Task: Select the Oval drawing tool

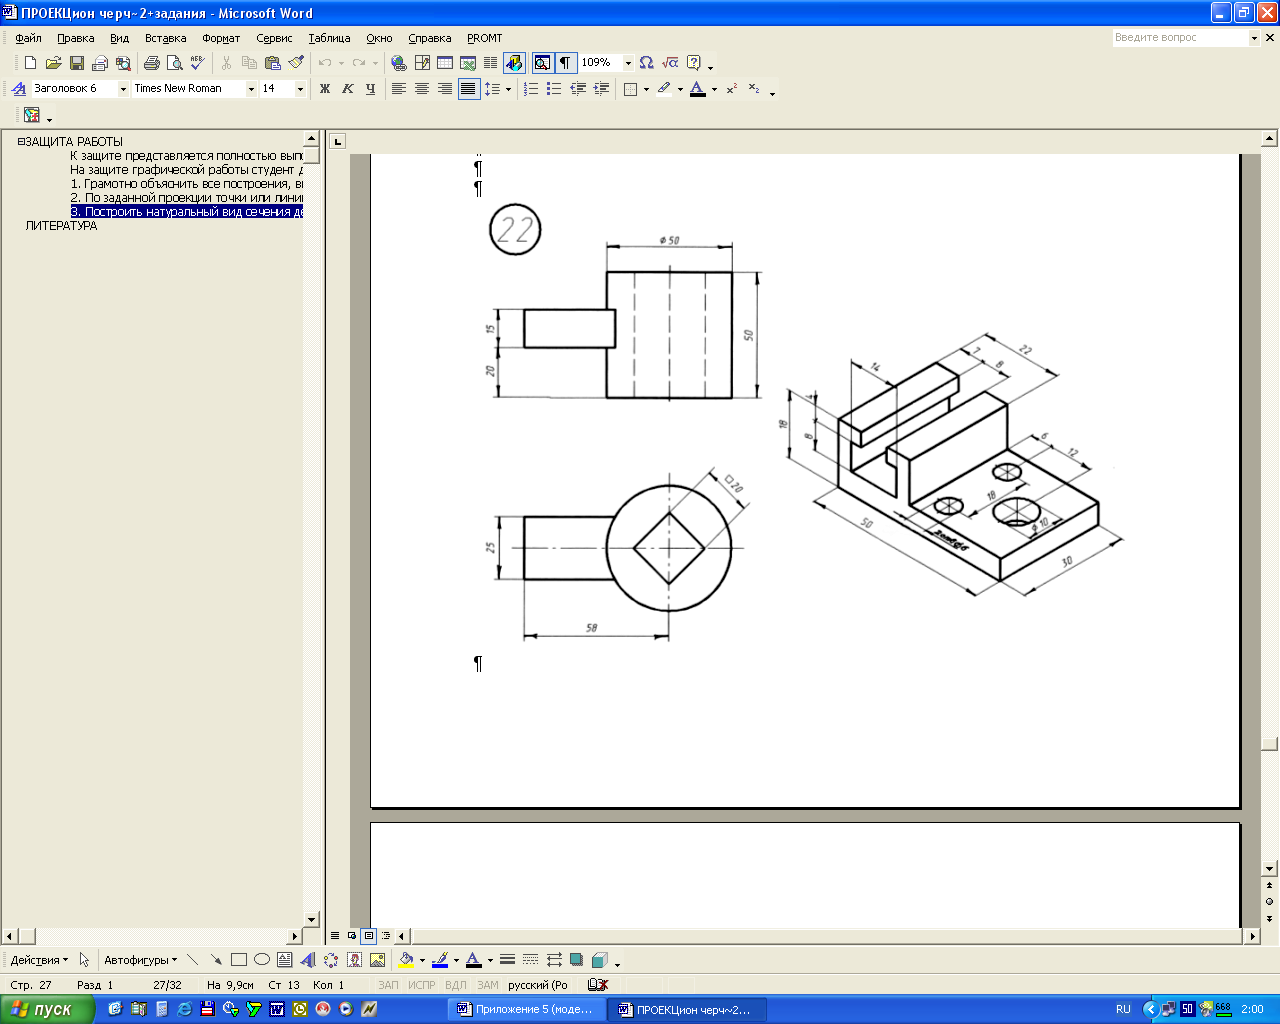Action: [261, 960]
